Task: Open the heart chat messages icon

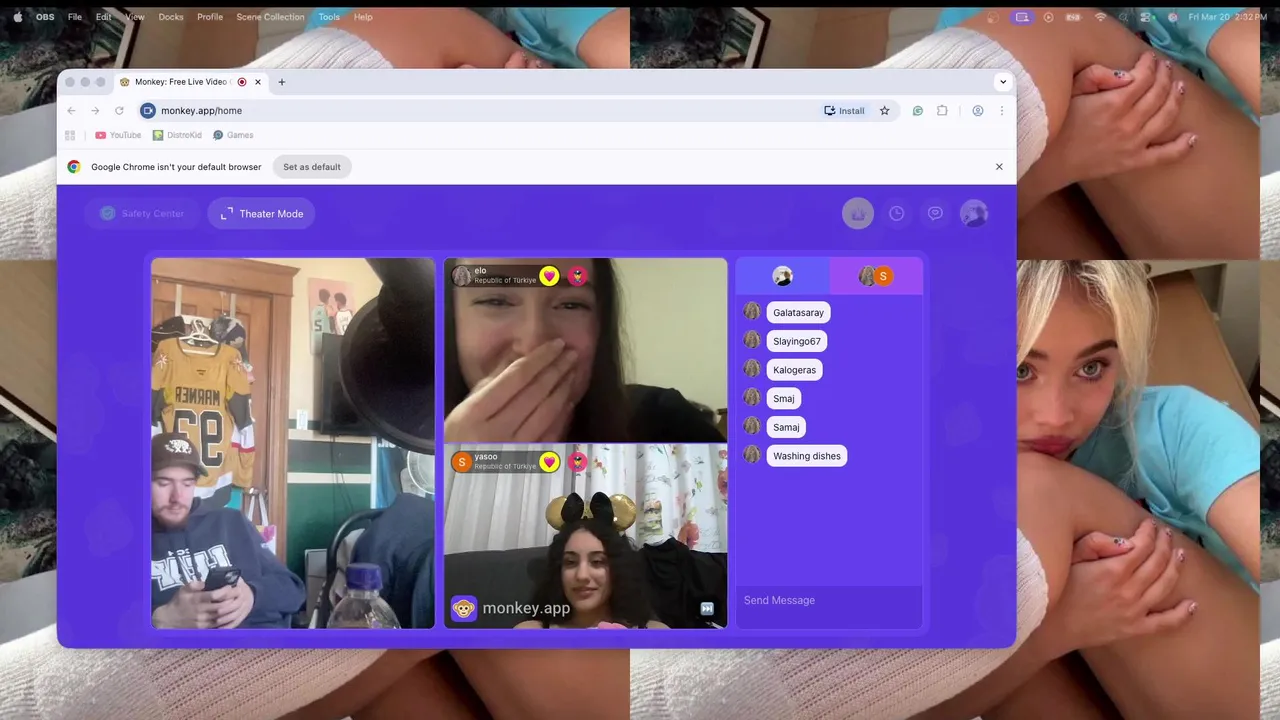Action: (x=935, y=213)
